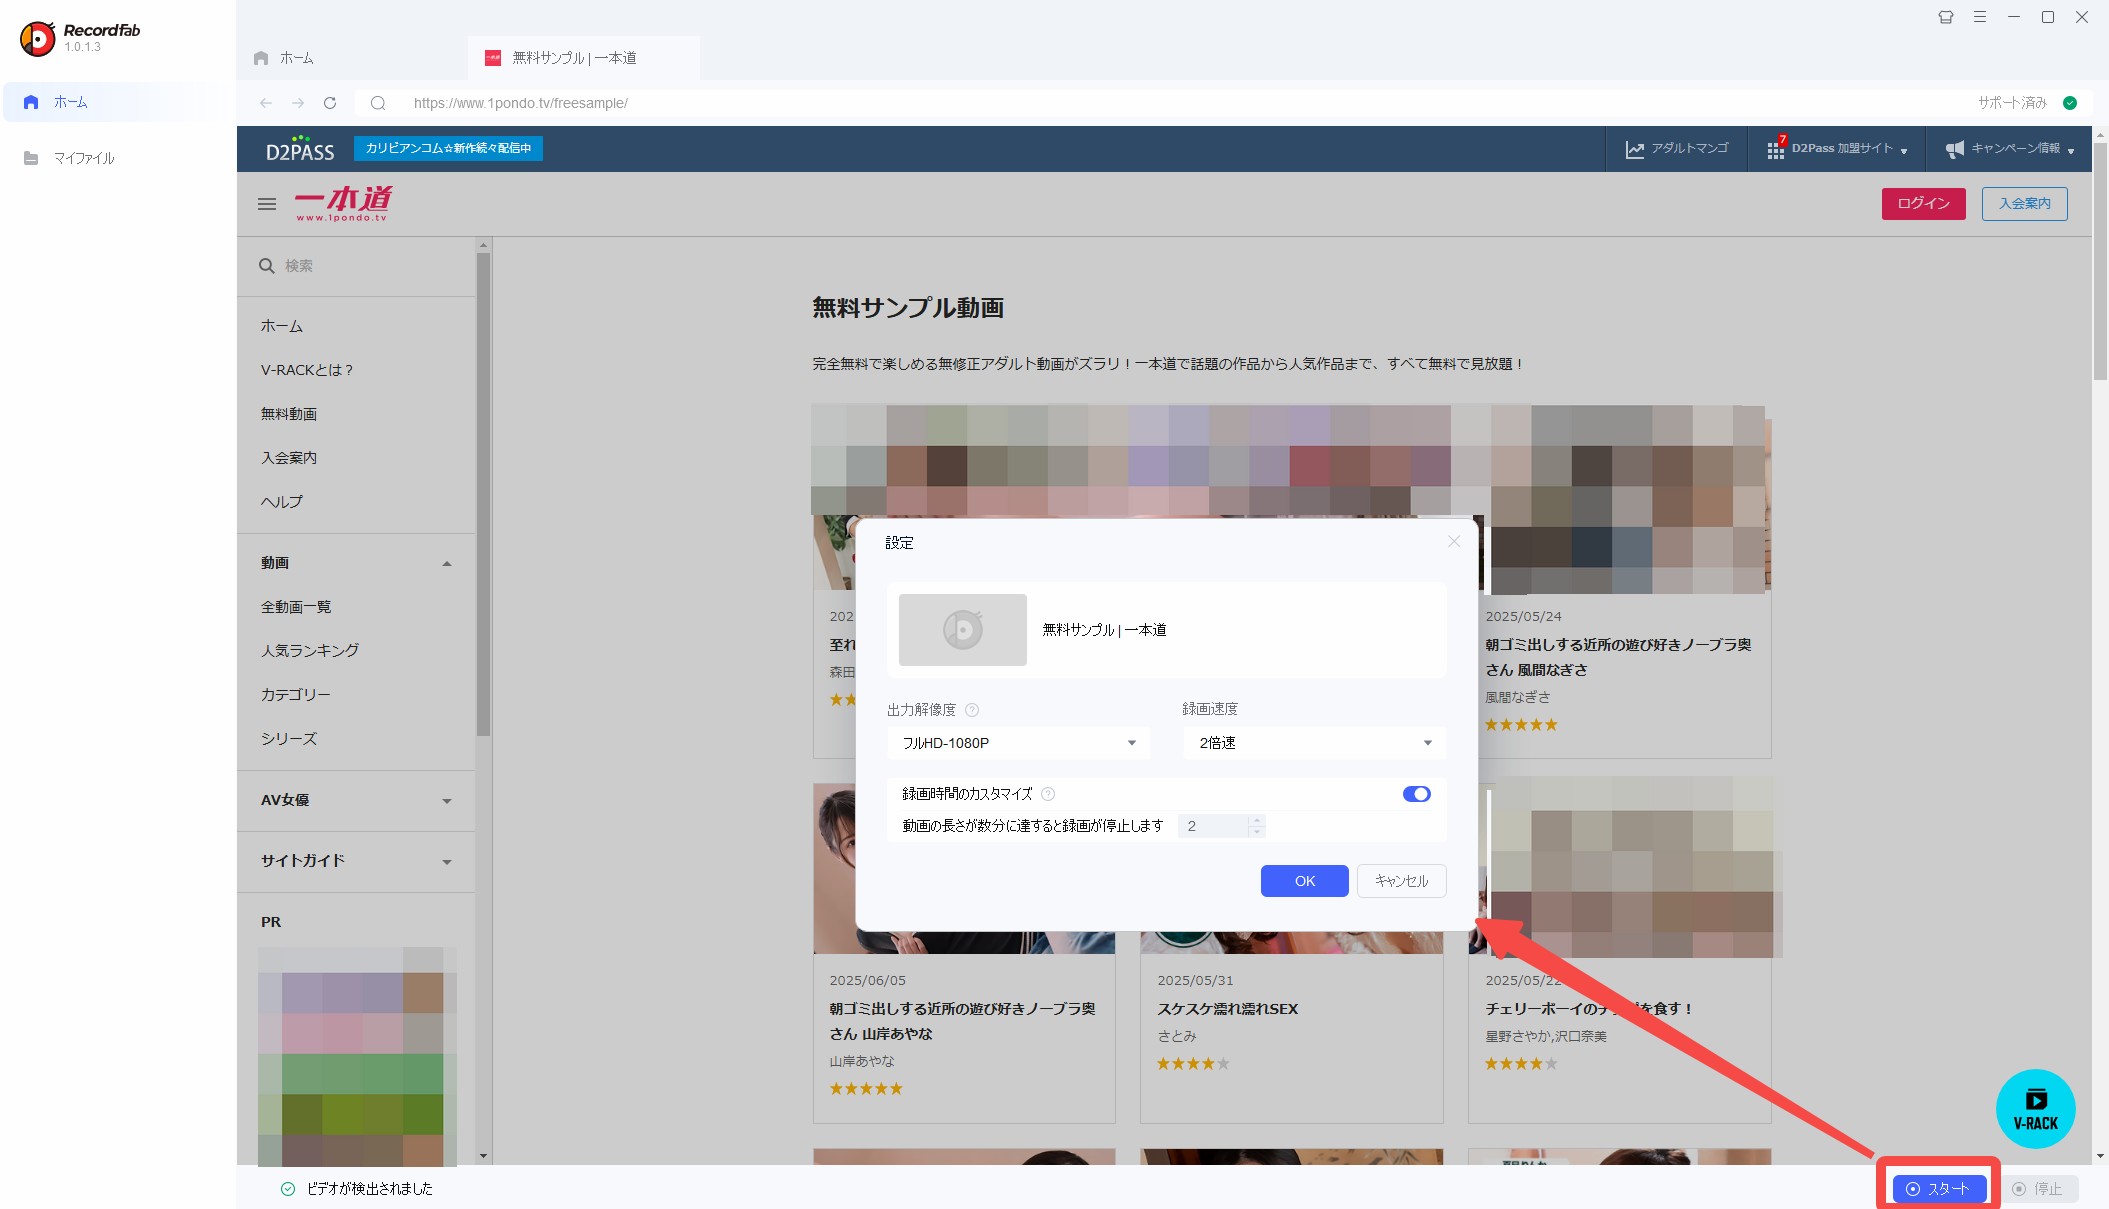Open キャンペーン情報 dropdown
This screenshot has width=2109, height=1209.
(x=2010, y=149)
